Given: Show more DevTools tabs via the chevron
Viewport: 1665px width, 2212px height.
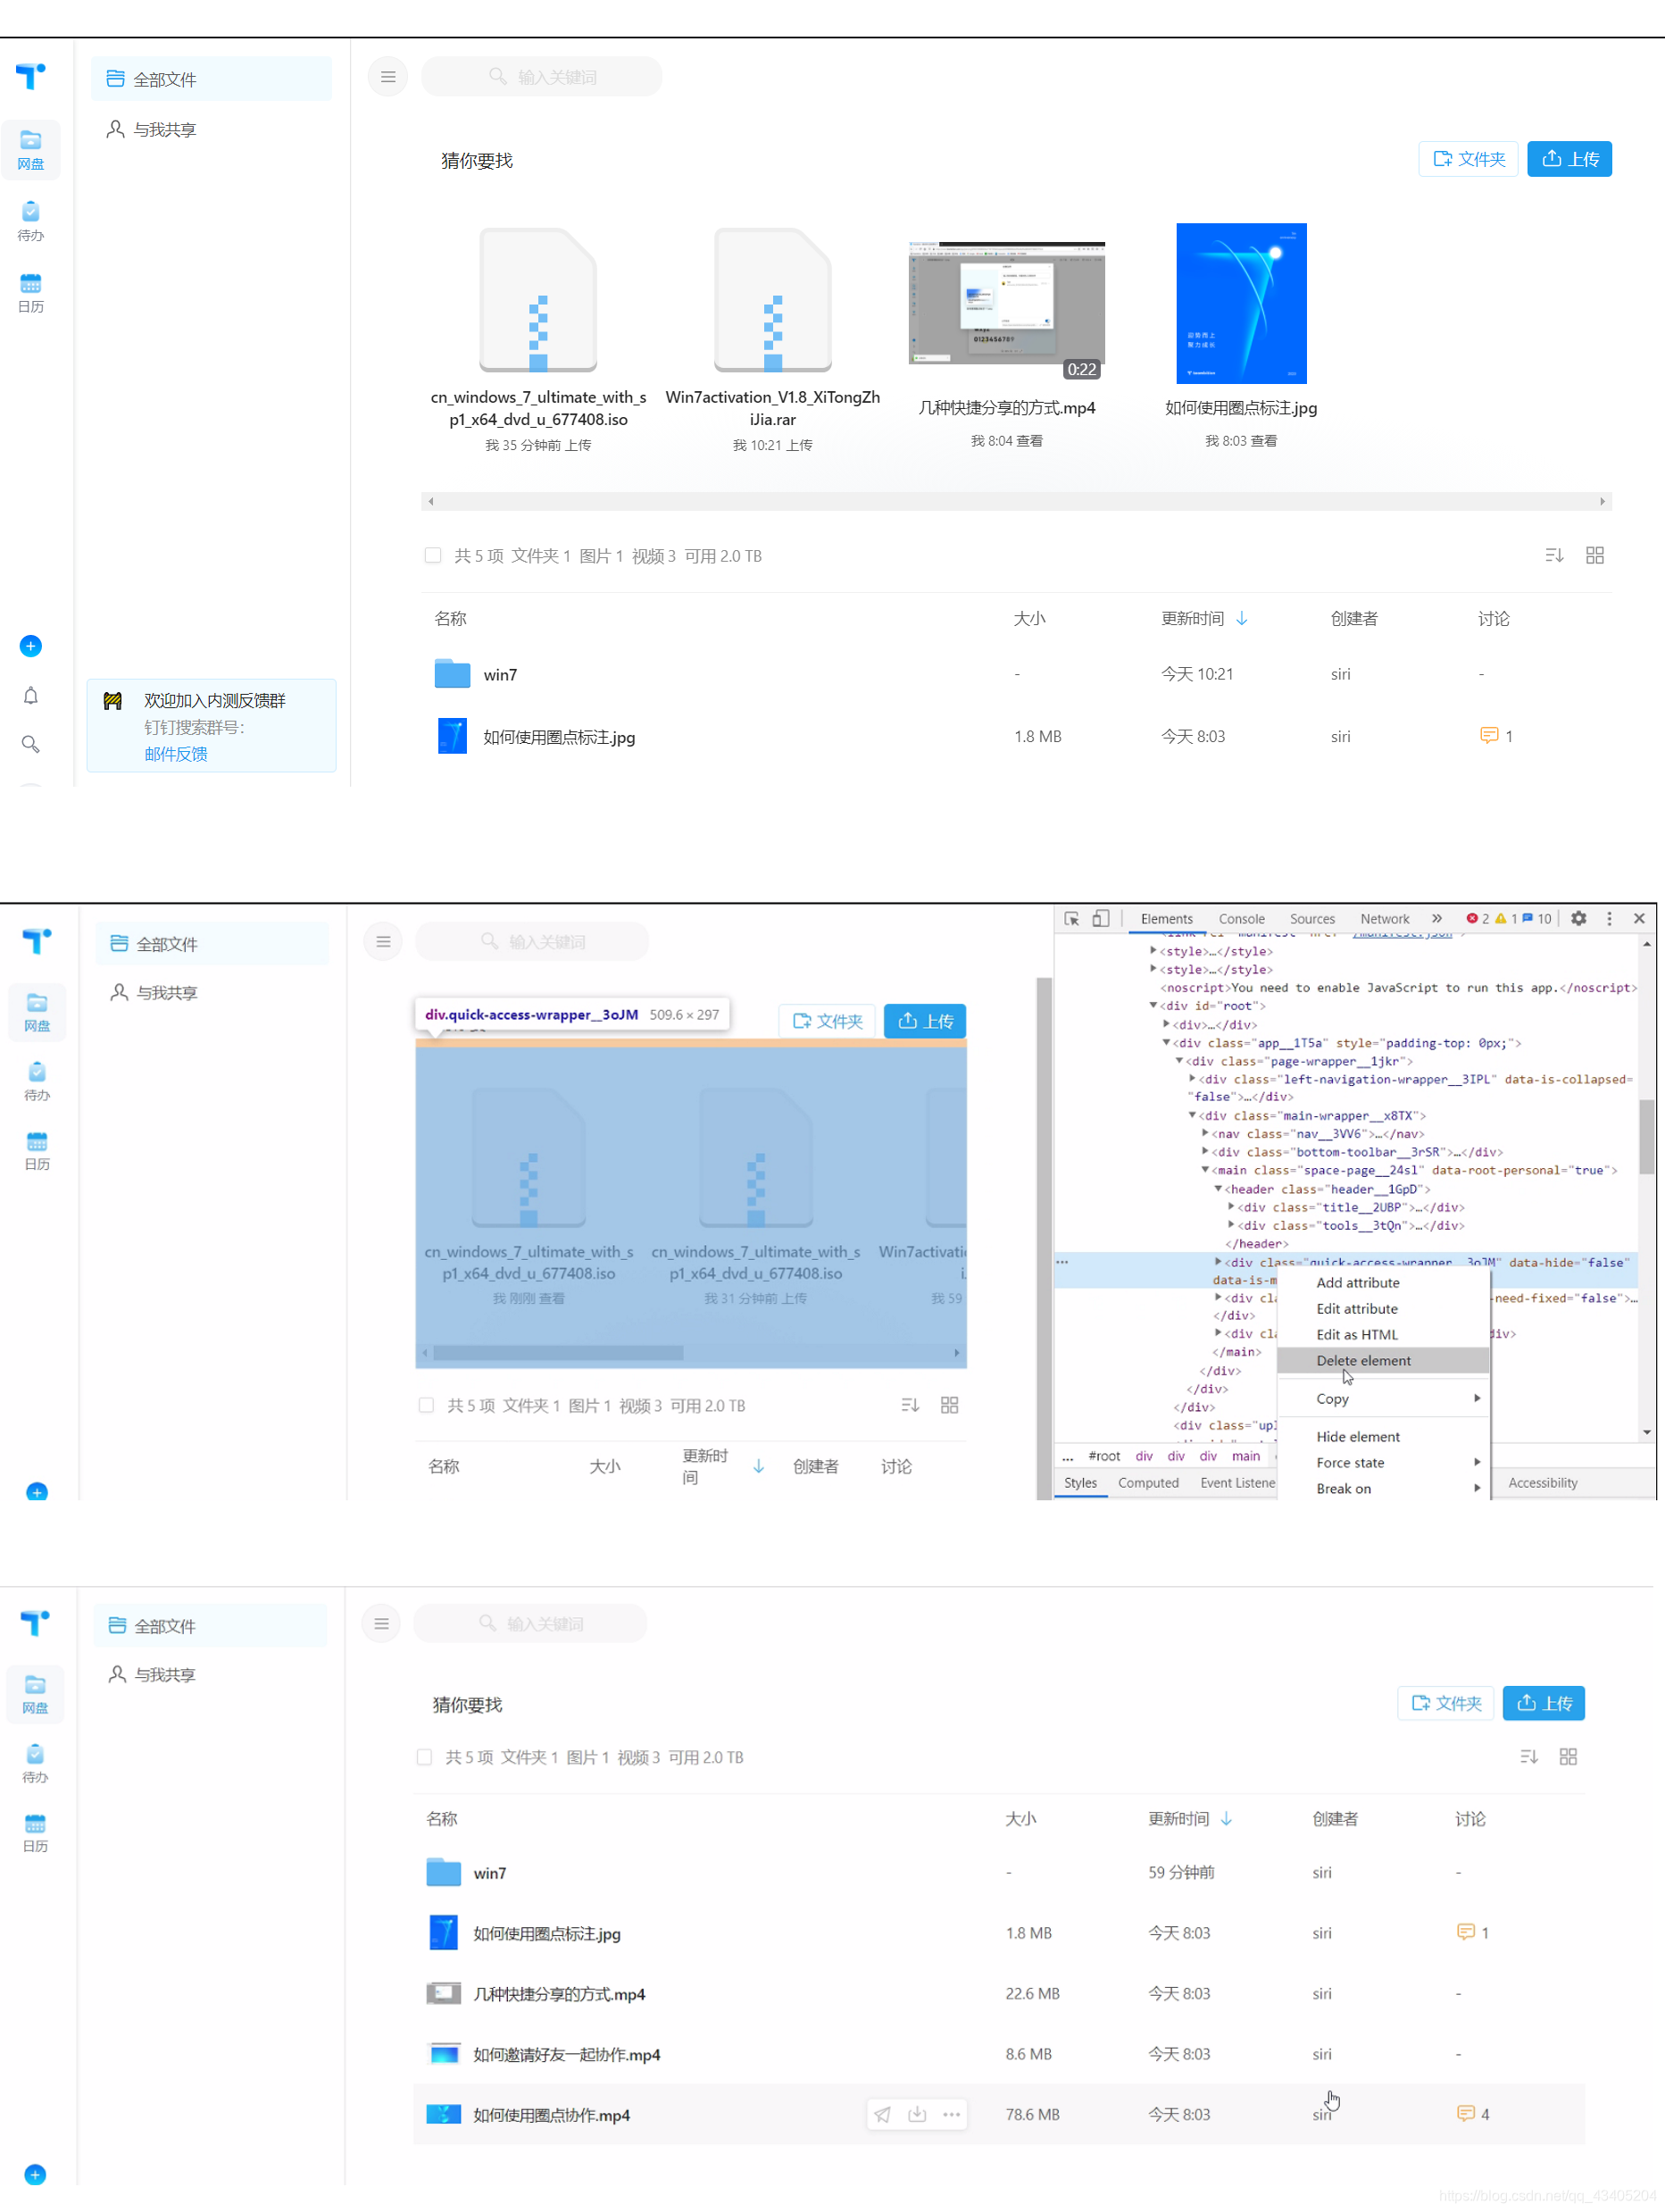Looking at the screenshot, I should [1437, 918].
